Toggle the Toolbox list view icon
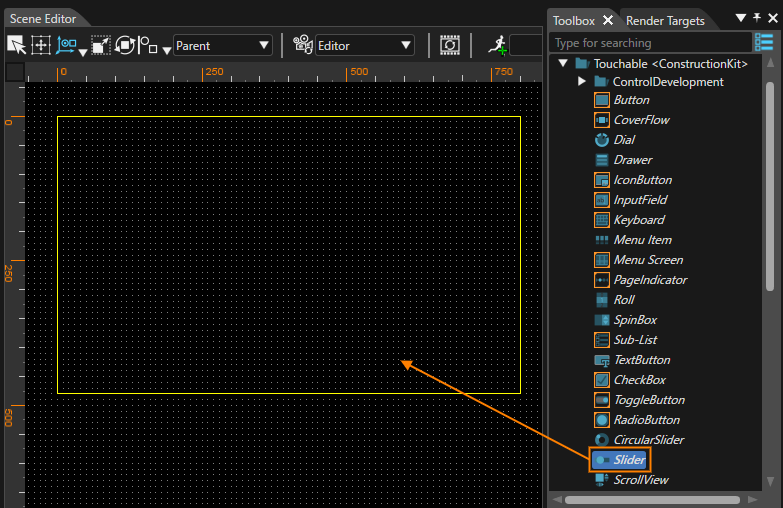 764,42
